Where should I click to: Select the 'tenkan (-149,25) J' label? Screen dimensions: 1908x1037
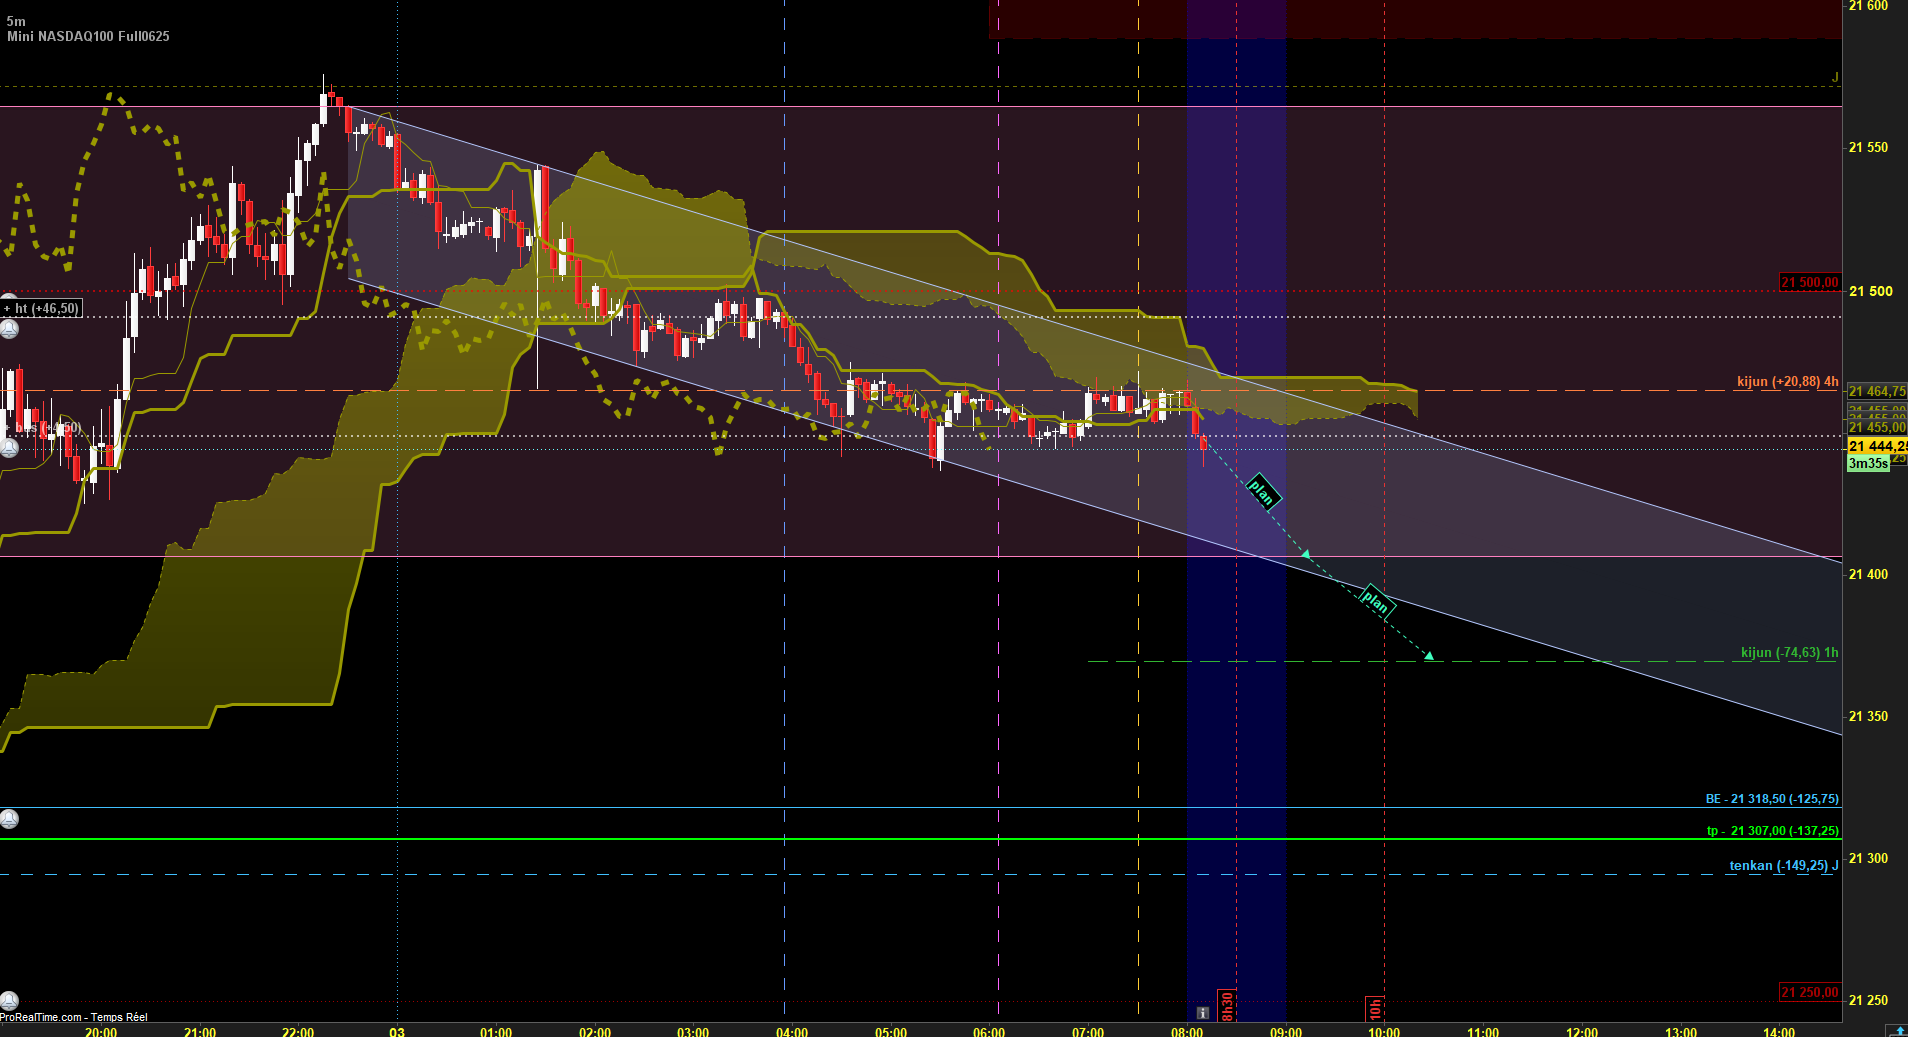pyautogui.click(x=1784, y=866)
